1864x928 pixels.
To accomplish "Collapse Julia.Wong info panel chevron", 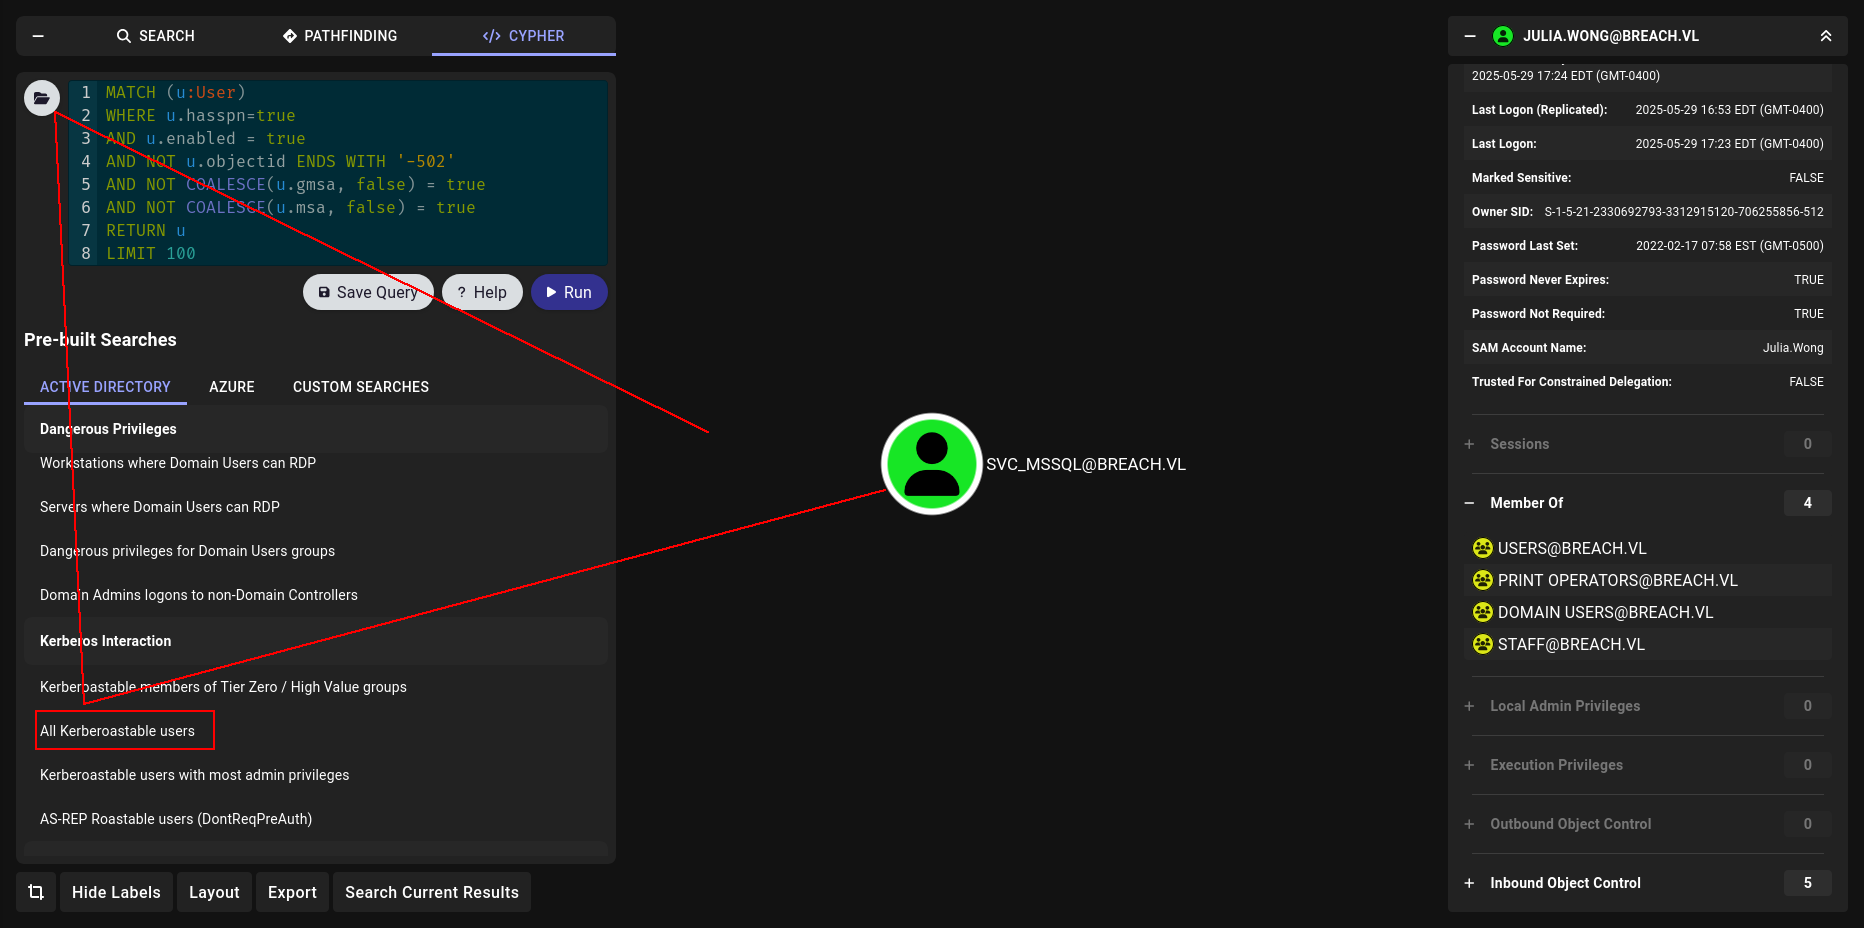I will tap(1826, 36).
